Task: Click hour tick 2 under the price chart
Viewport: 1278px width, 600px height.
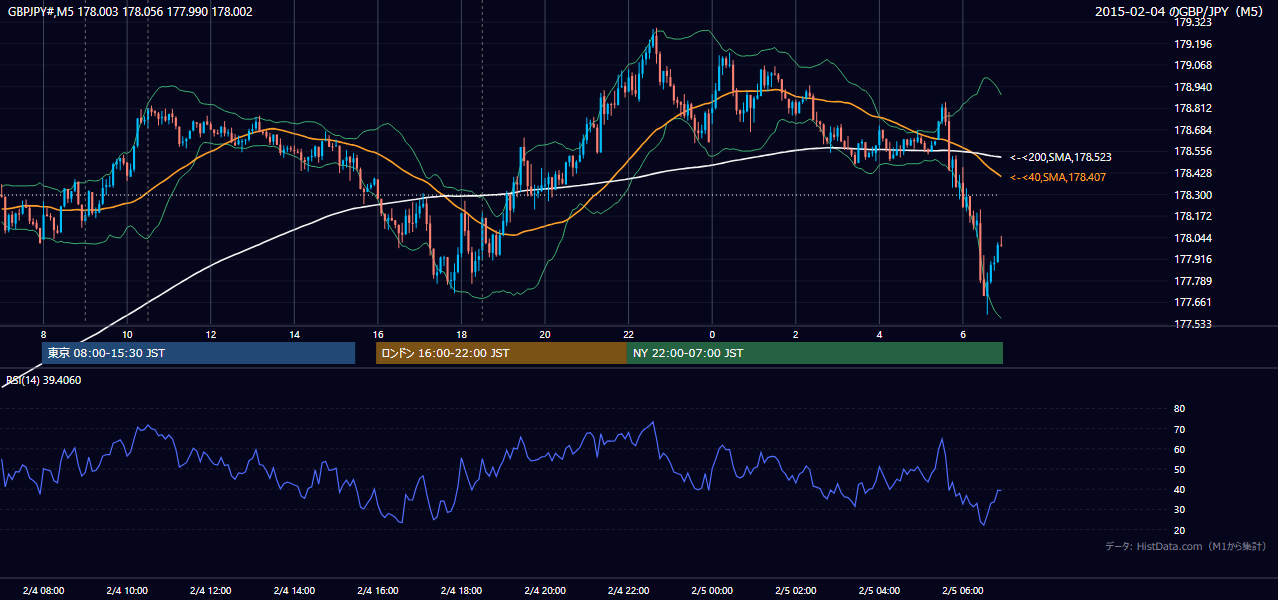Action: click(x=795, y=334)
